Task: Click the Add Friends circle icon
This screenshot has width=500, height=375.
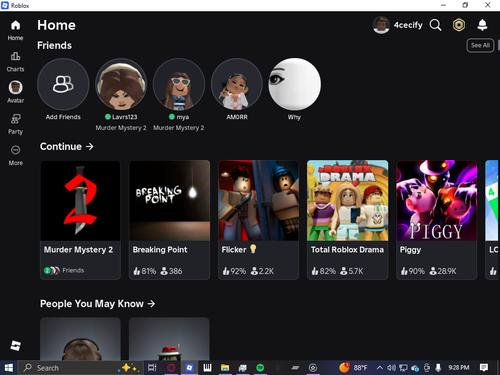Action: (63, 84)
